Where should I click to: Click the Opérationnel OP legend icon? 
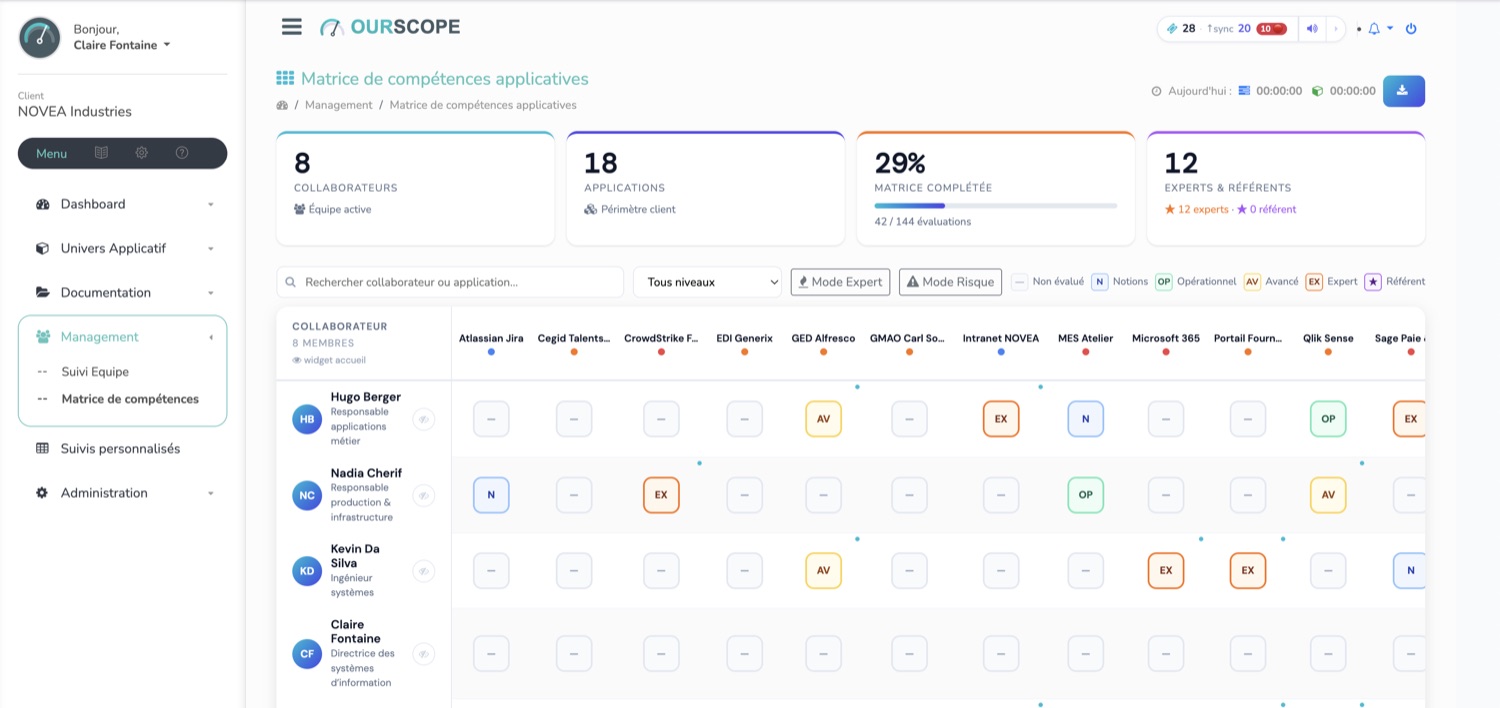coord(1164,282)
